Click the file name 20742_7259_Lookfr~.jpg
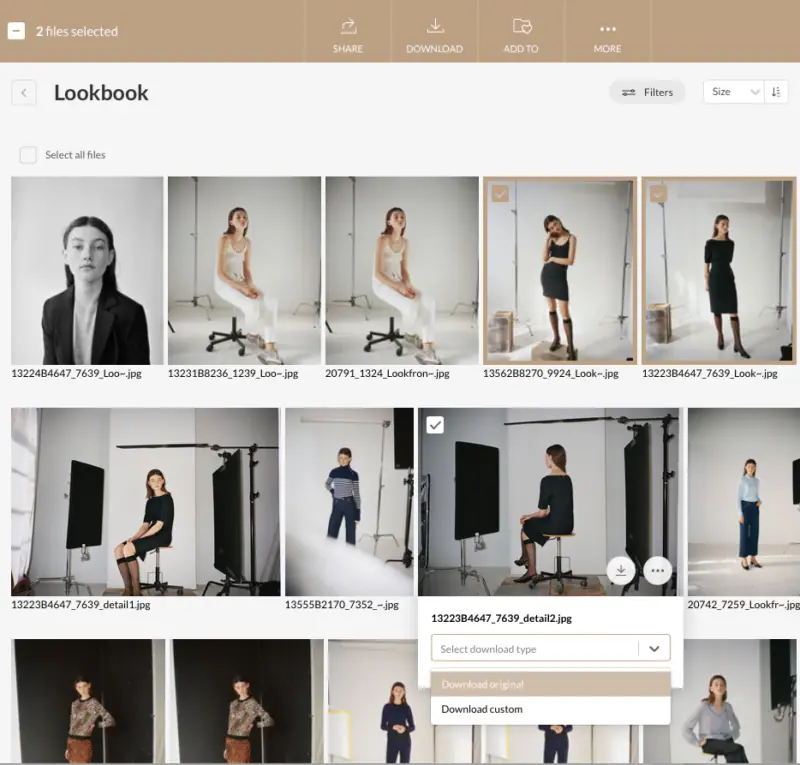The image size is (800, 765). (x=744, y=605)
